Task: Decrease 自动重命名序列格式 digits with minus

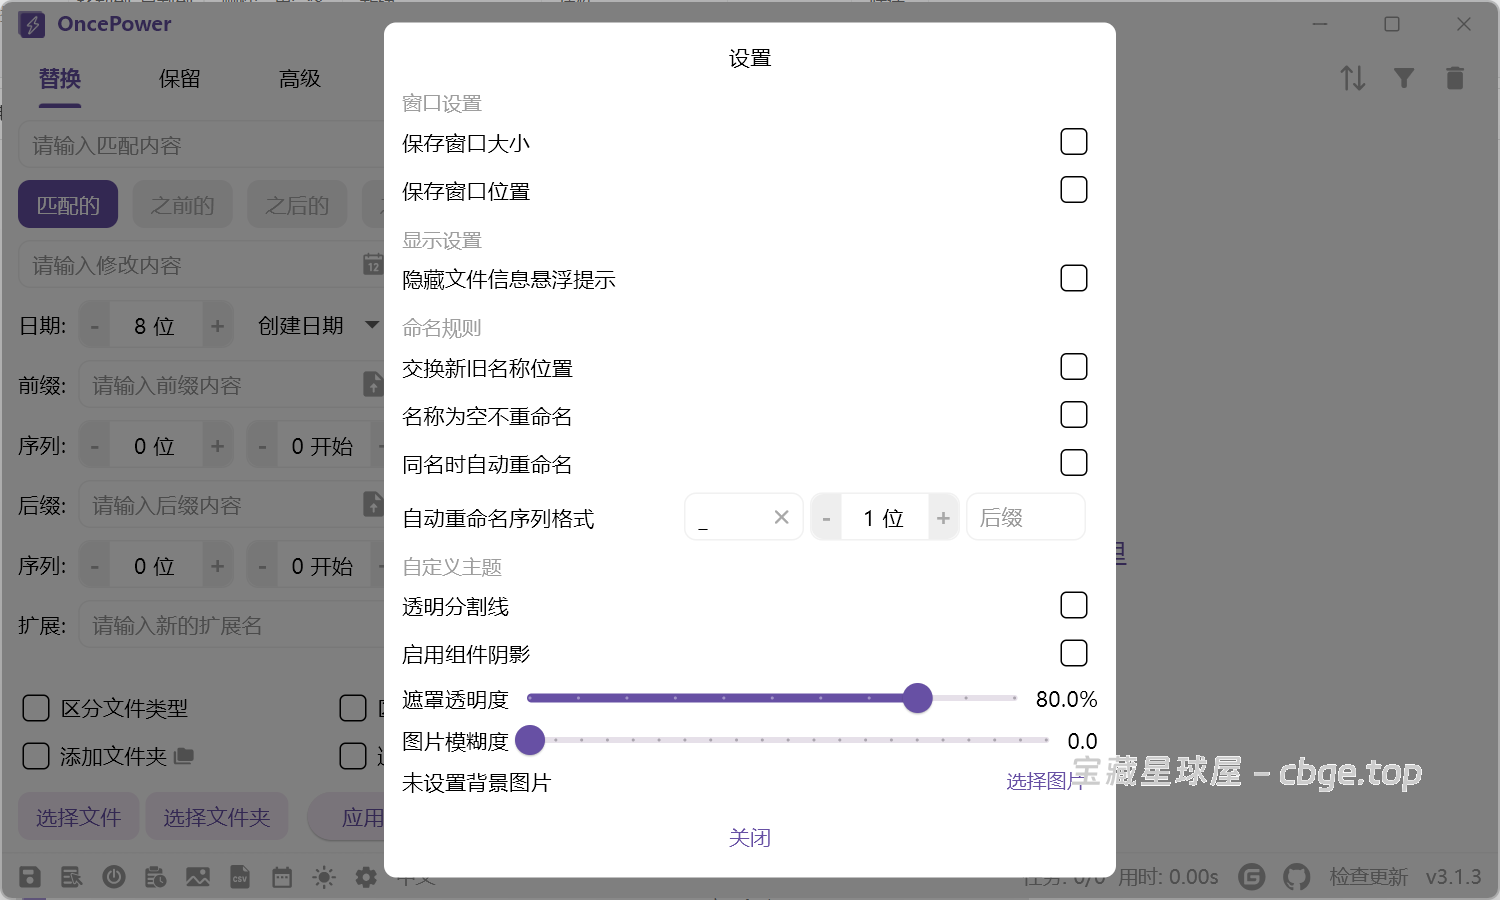Action: (x=826, y=518)
